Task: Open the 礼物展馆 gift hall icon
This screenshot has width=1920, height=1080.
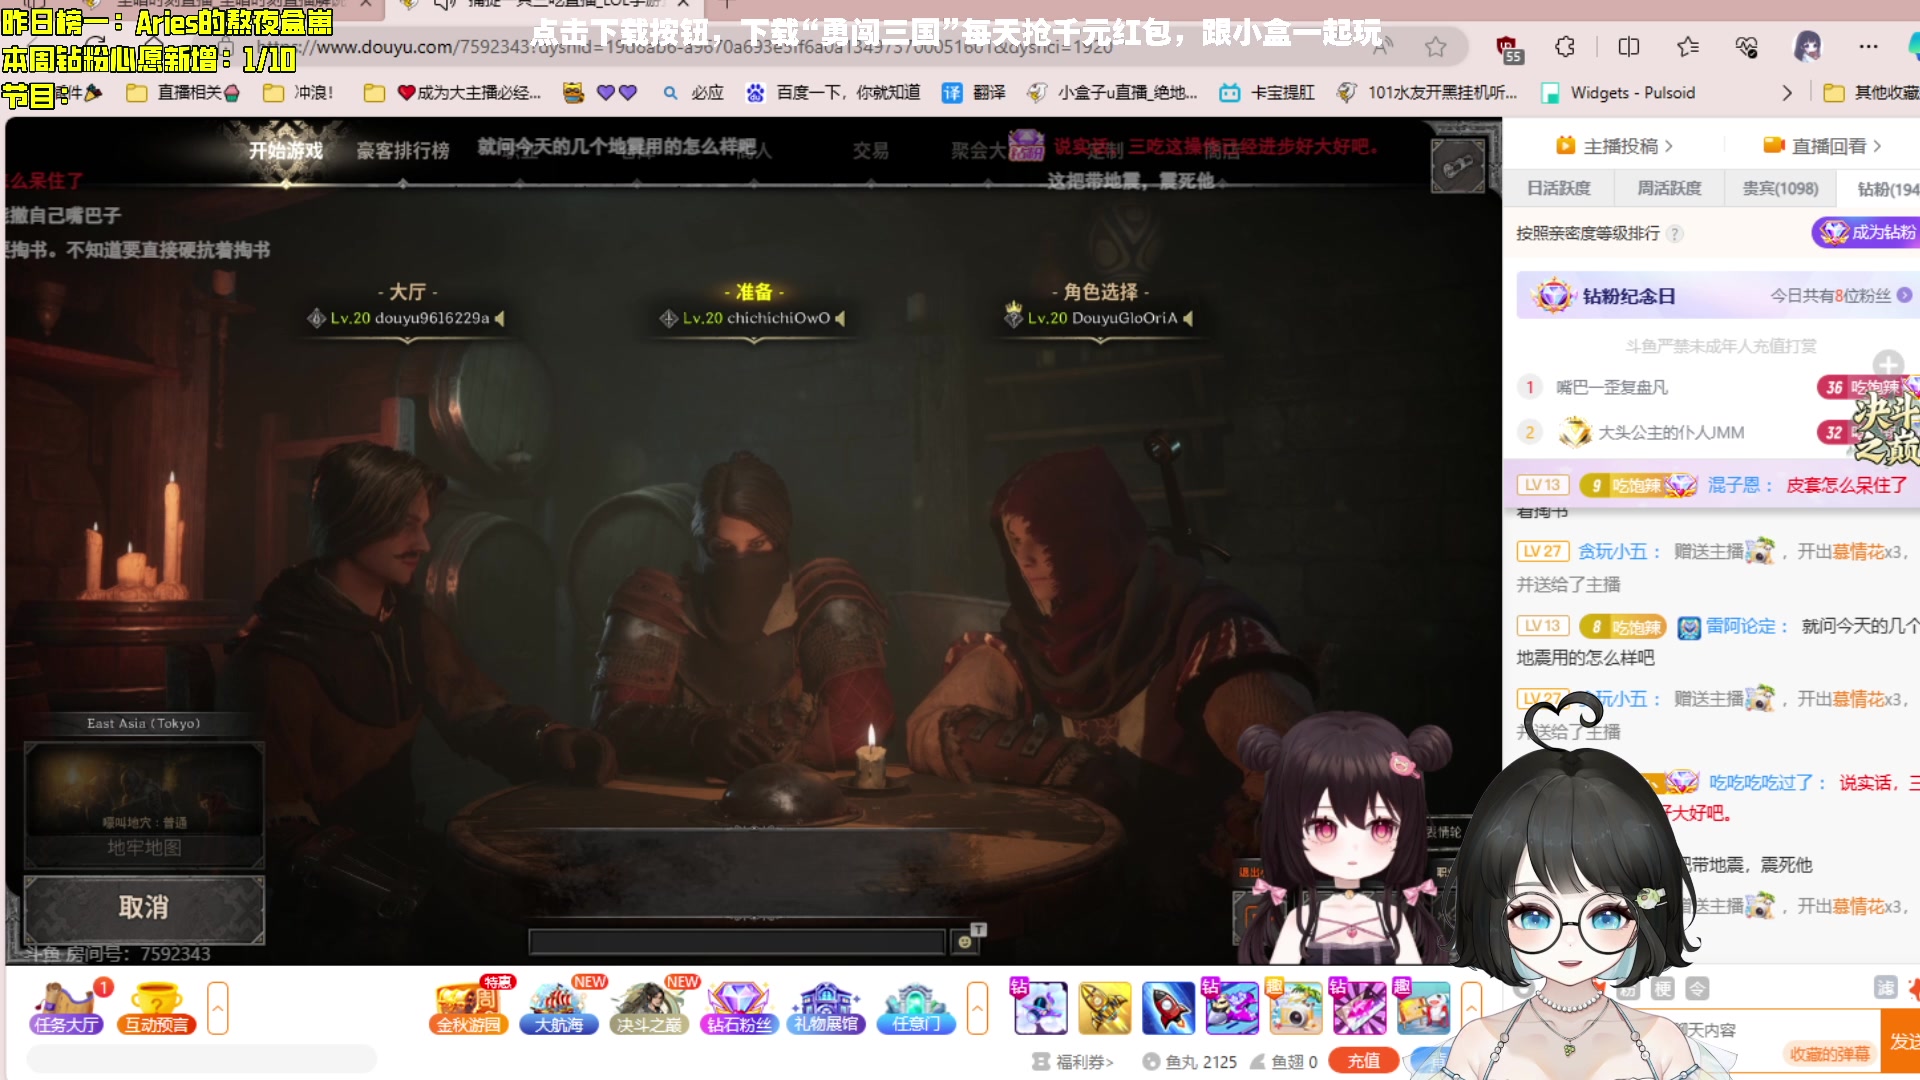Action: coord(826,1007)
